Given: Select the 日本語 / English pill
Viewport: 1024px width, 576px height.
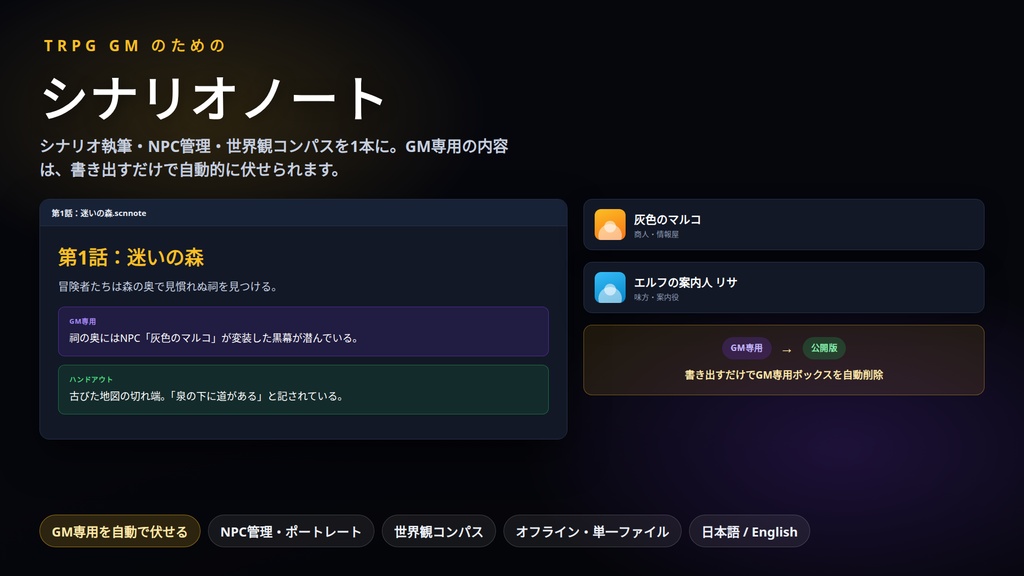Looking at the screenshot, I should tap(749, 532).
